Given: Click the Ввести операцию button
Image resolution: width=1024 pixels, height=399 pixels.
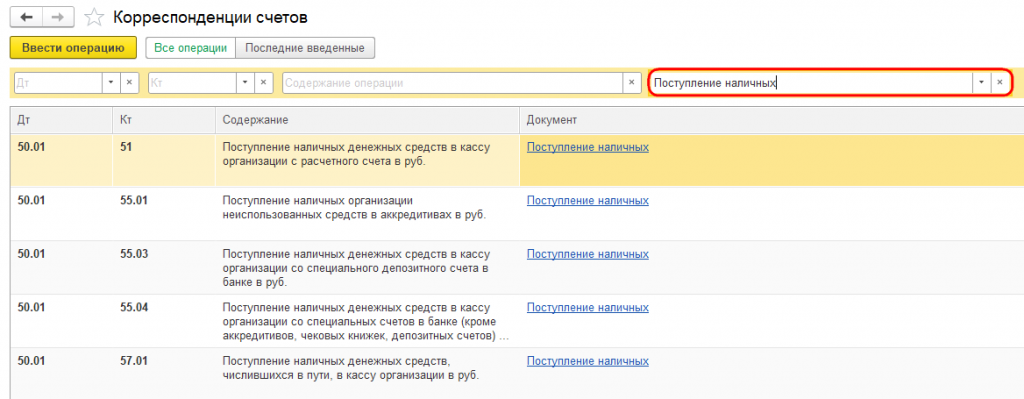Looking at the screenshot, I should pos(73,48).
